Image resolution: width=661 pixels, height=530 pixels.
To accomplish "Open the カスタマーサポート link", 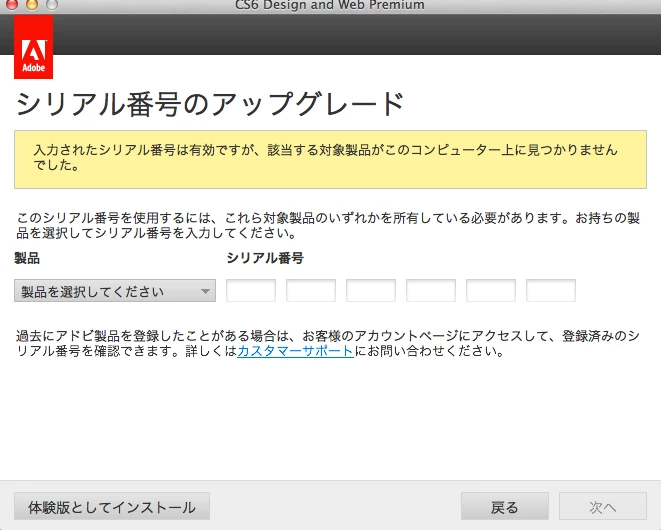I will pos(295,351).
